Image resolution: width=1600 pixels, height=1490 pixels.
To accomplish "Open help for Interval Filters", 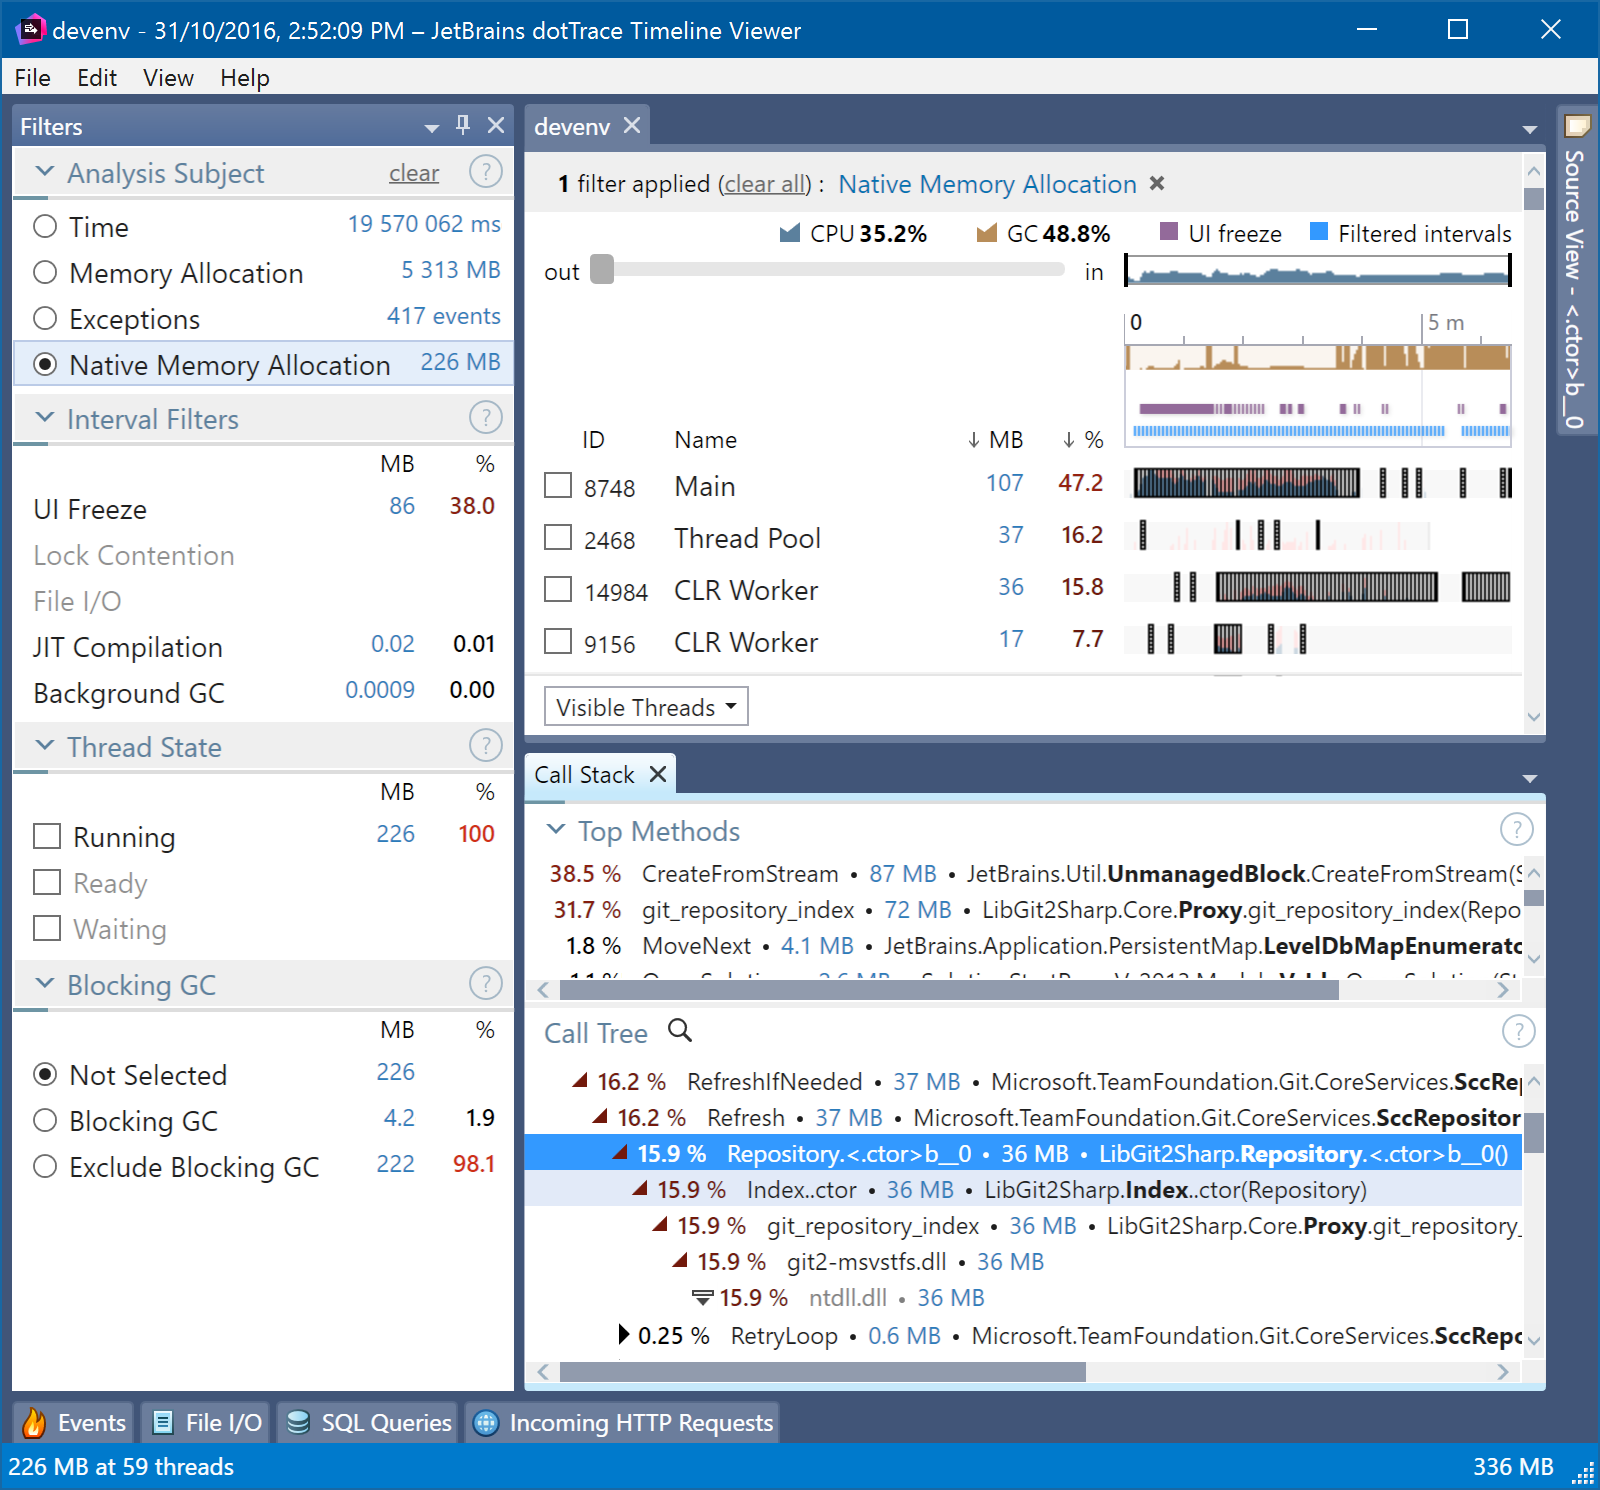I will click(486, 418).
